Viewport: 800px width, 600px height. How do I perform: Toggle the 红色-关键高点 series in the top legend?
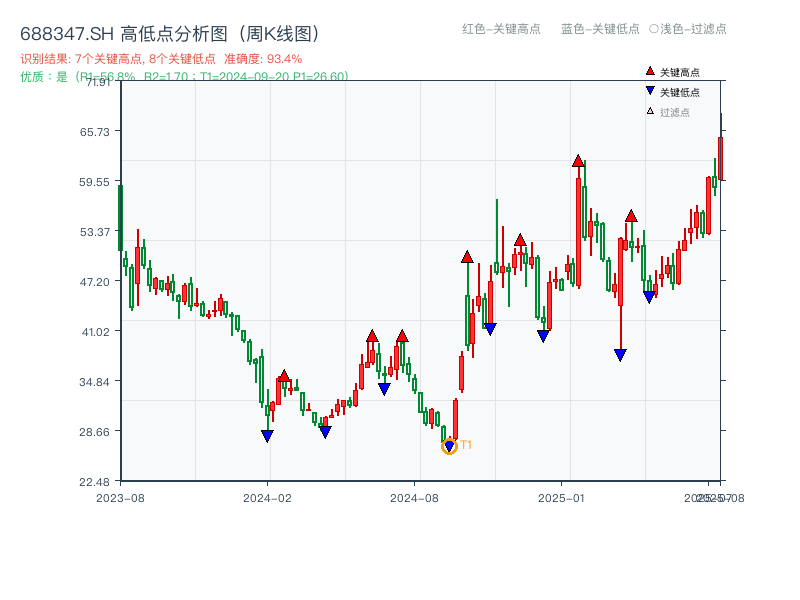pyautogui.click(x=501, y=29)
